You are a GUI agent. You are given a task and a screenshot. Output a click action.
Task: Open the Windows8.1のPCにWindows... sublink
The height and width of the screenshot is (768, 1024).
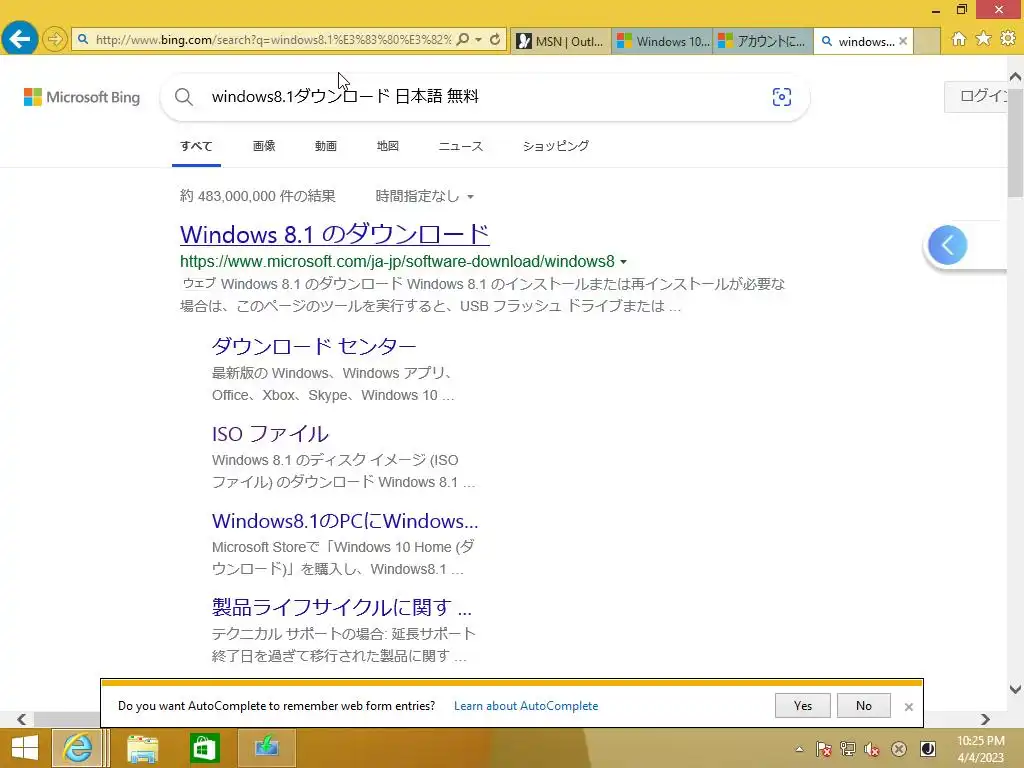pos(345,520)
